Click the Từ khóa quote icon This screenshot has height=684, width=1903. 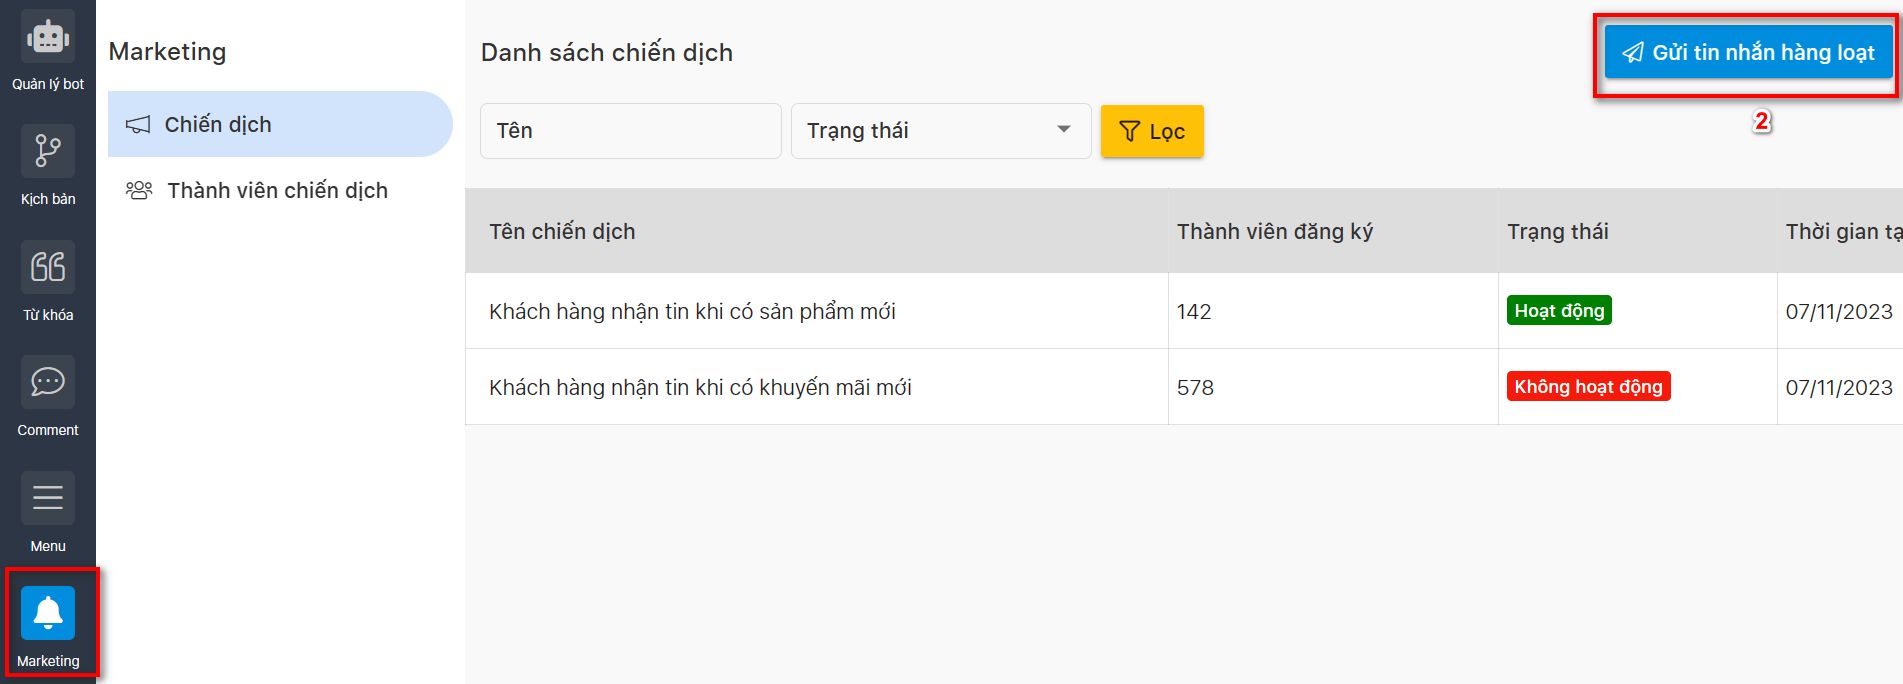click(48, 267)
